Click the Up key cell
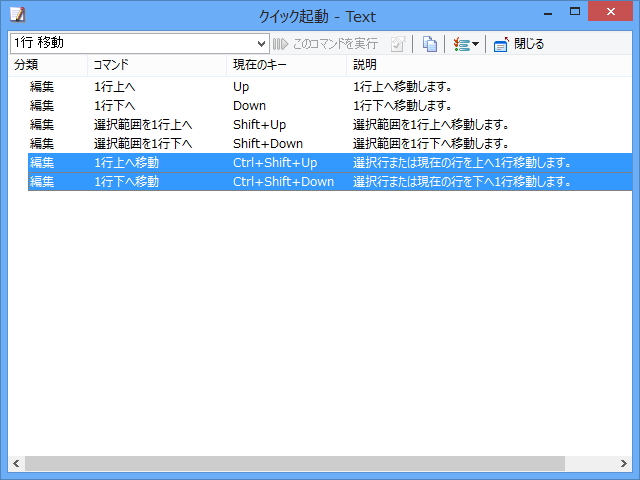 click(241, 87)
